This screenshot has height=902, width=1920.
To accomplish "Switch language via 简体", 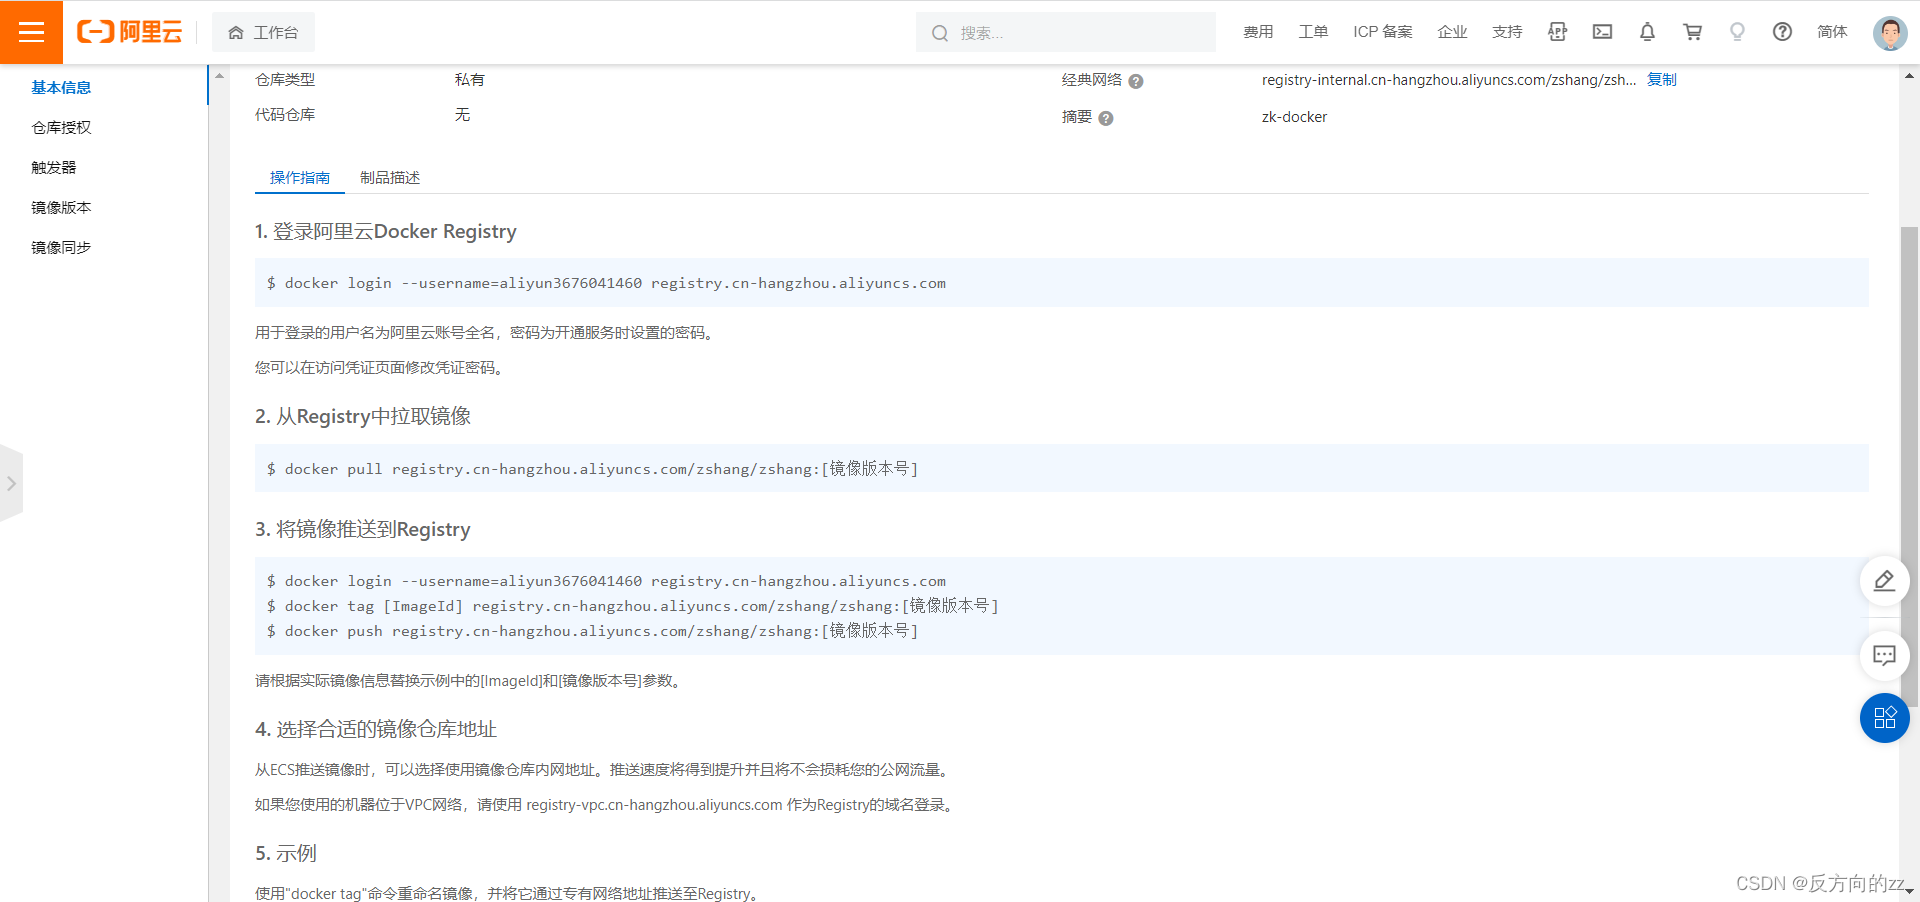I will tap(1832, 32).
